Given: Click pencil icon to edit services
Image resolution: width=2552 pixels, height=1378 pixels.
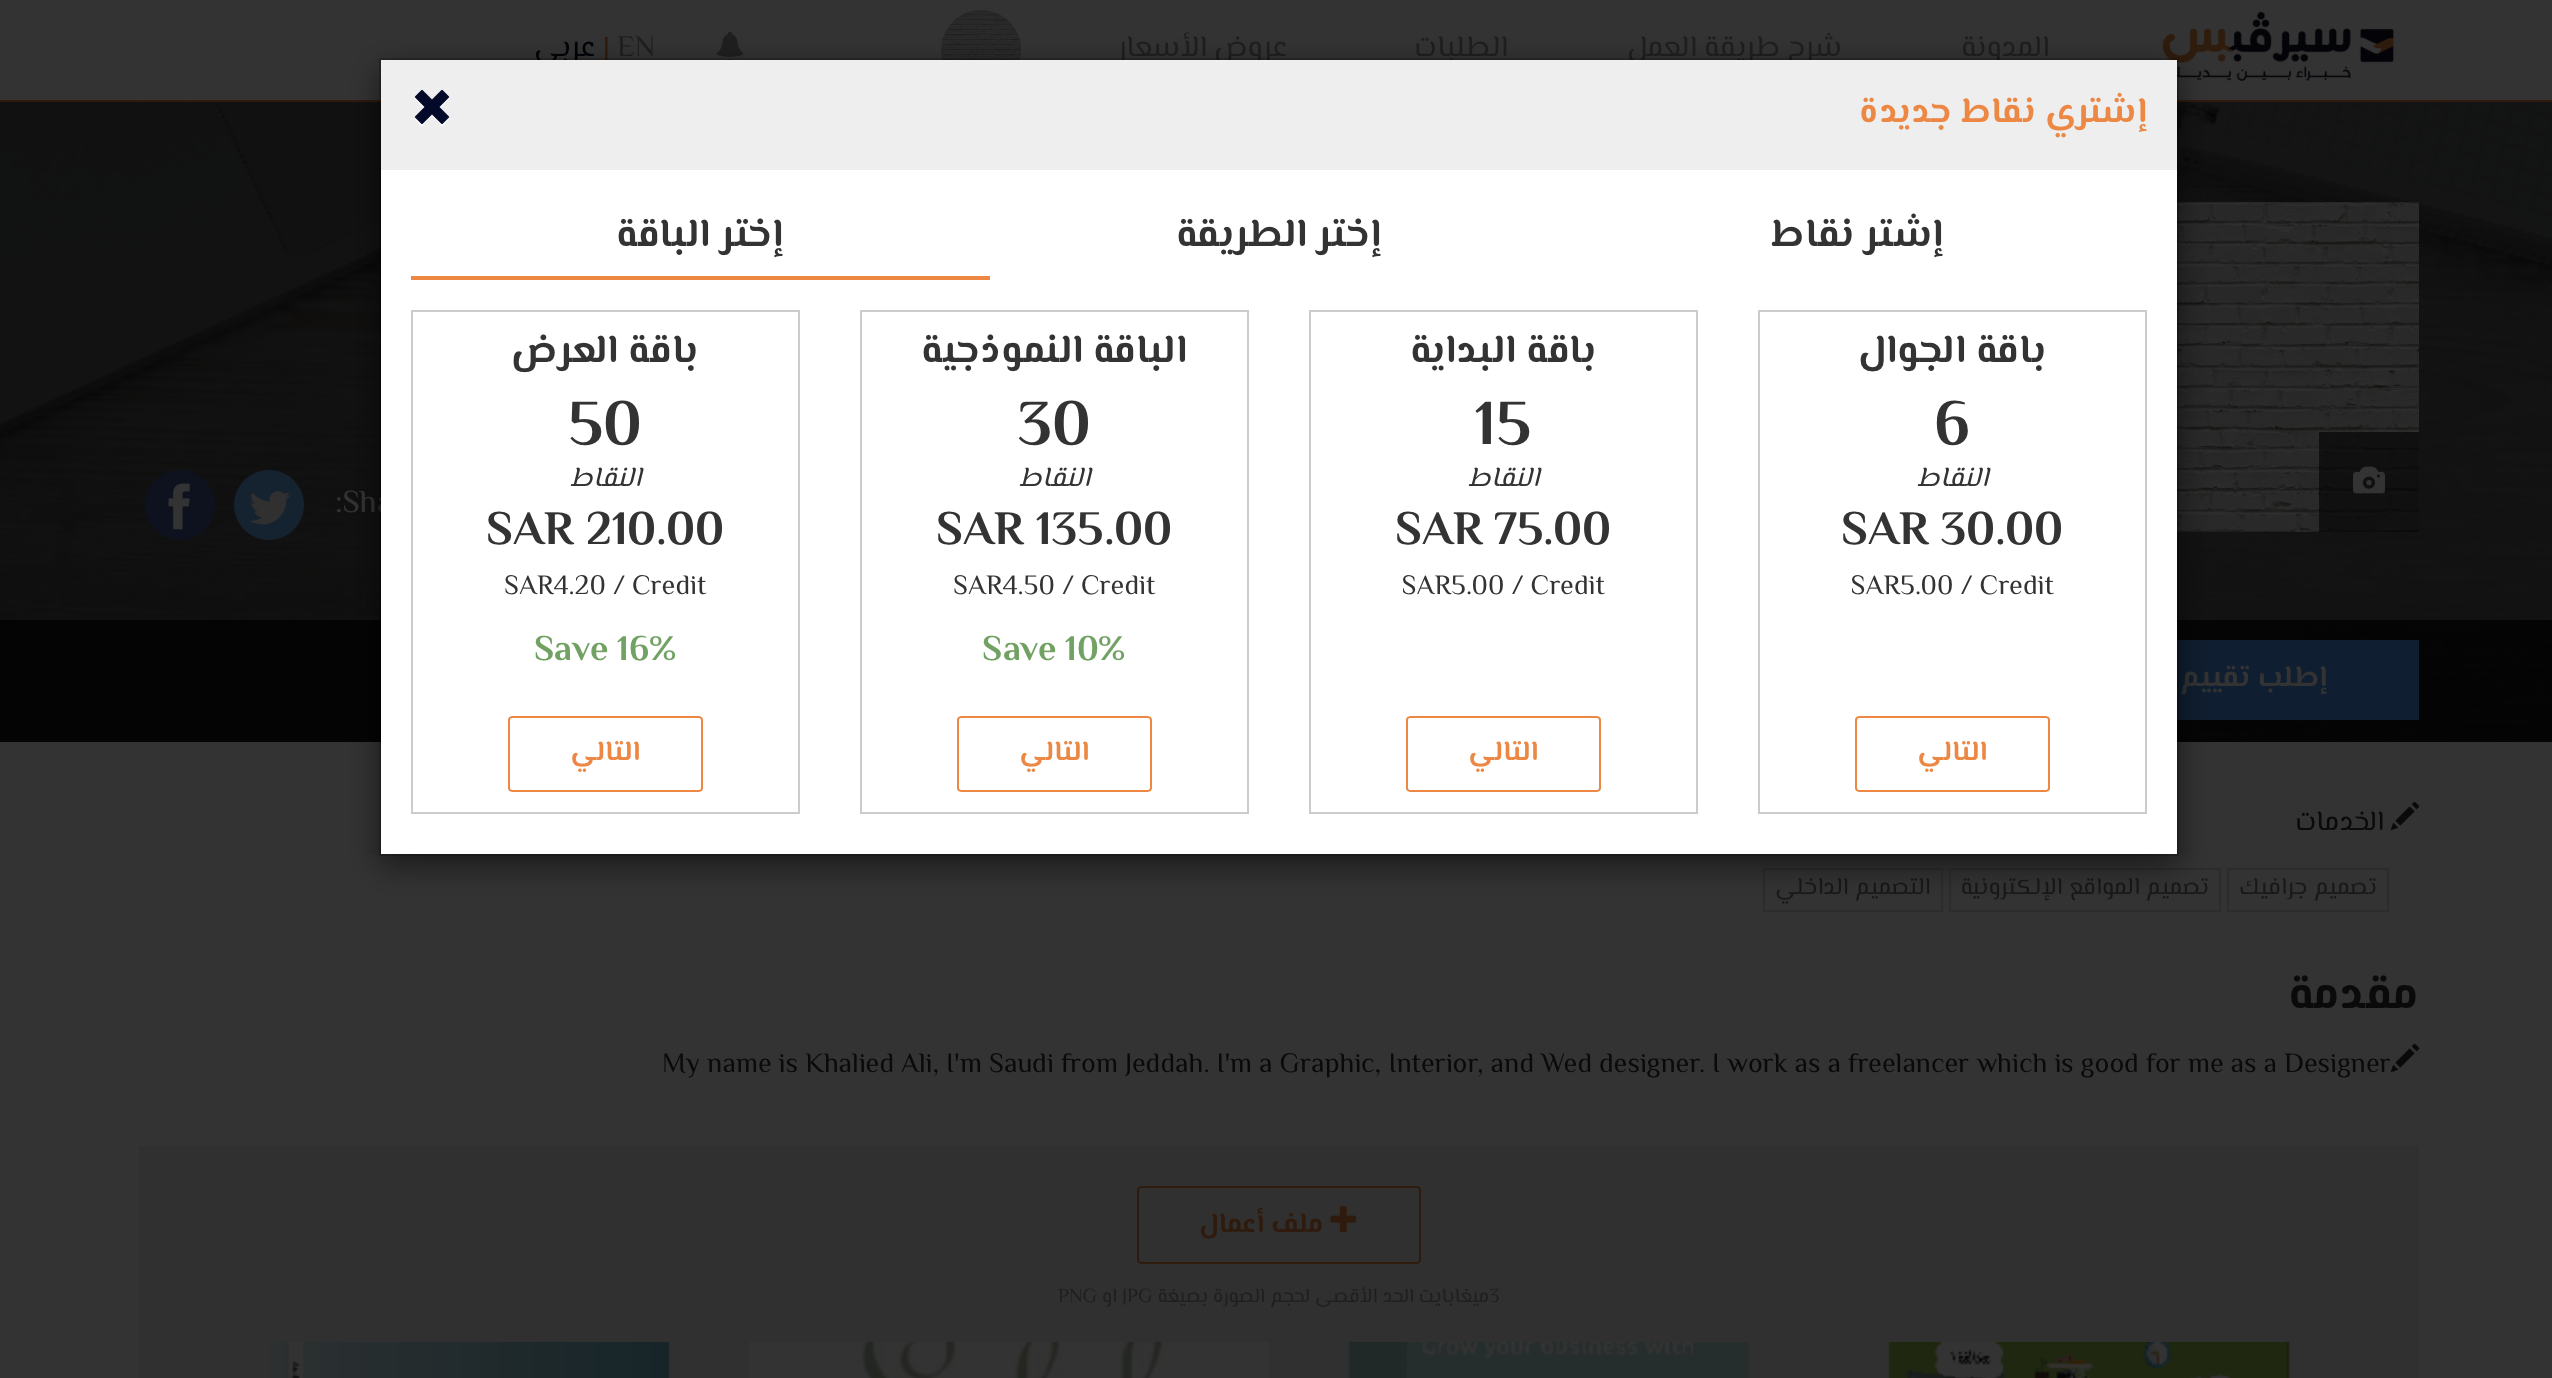Looking at the screenshot, I should click(2406, 816).
